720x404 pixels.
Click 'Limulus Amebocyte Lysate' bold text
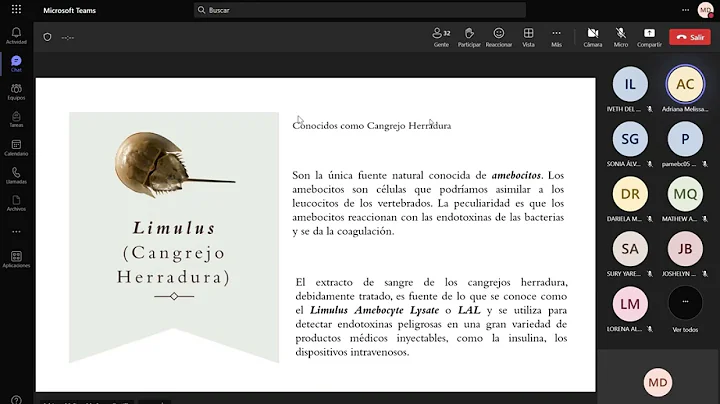click(x=374, y=310)
